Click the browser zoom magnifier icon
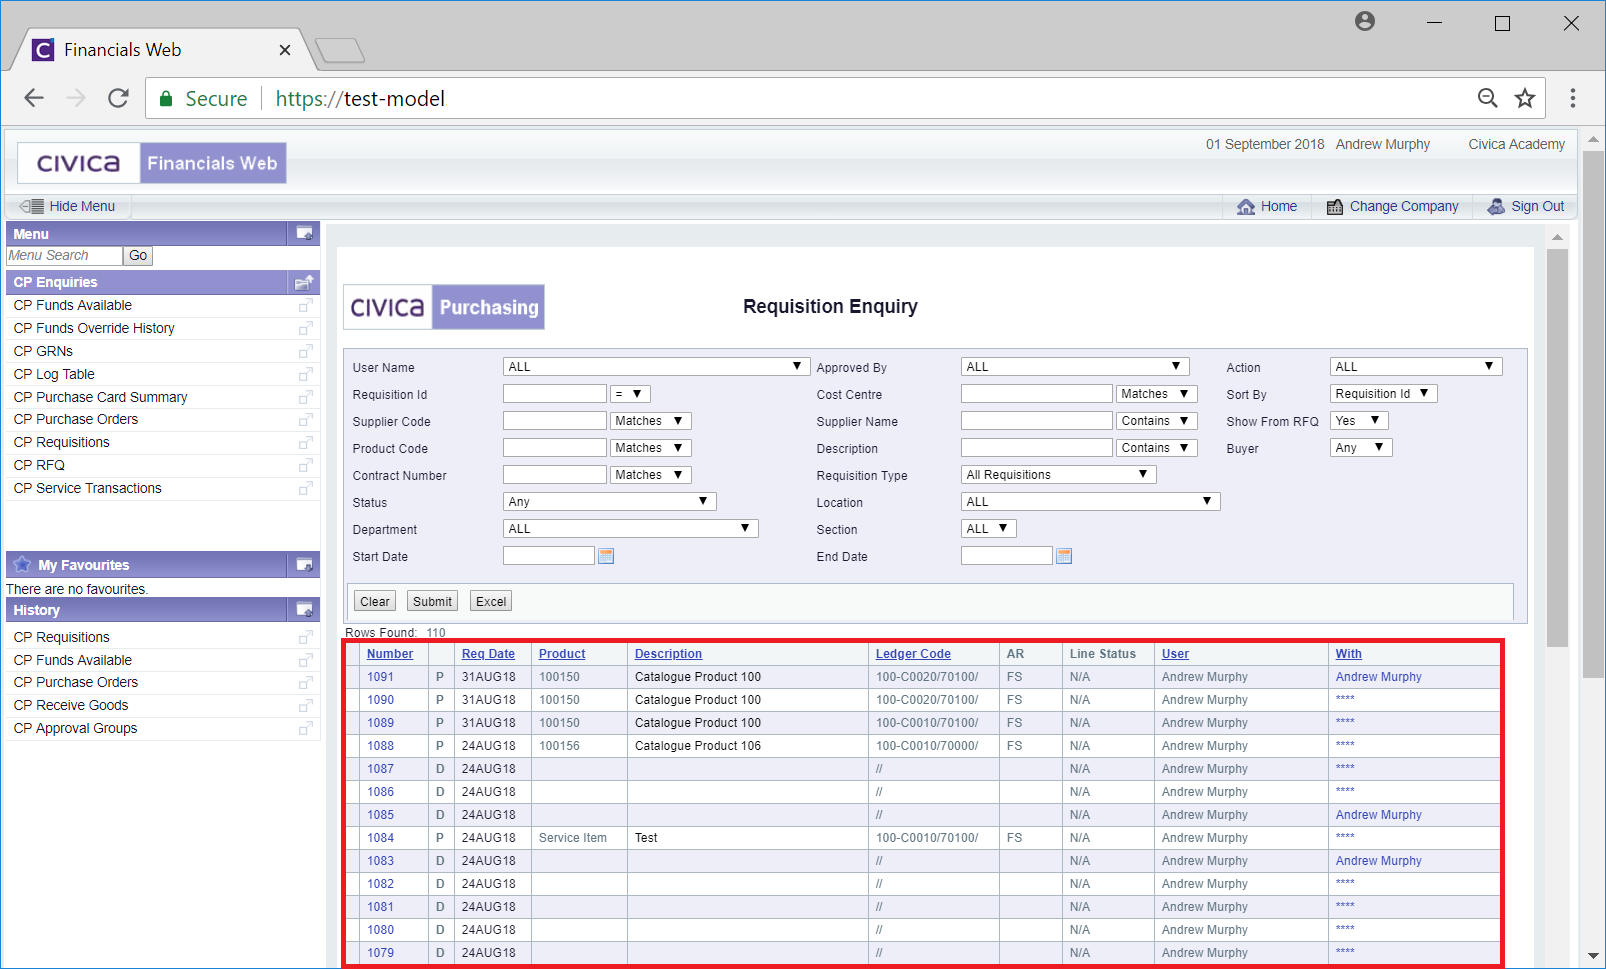Viewport: 1606px width, 969px height. (1488, 98)
